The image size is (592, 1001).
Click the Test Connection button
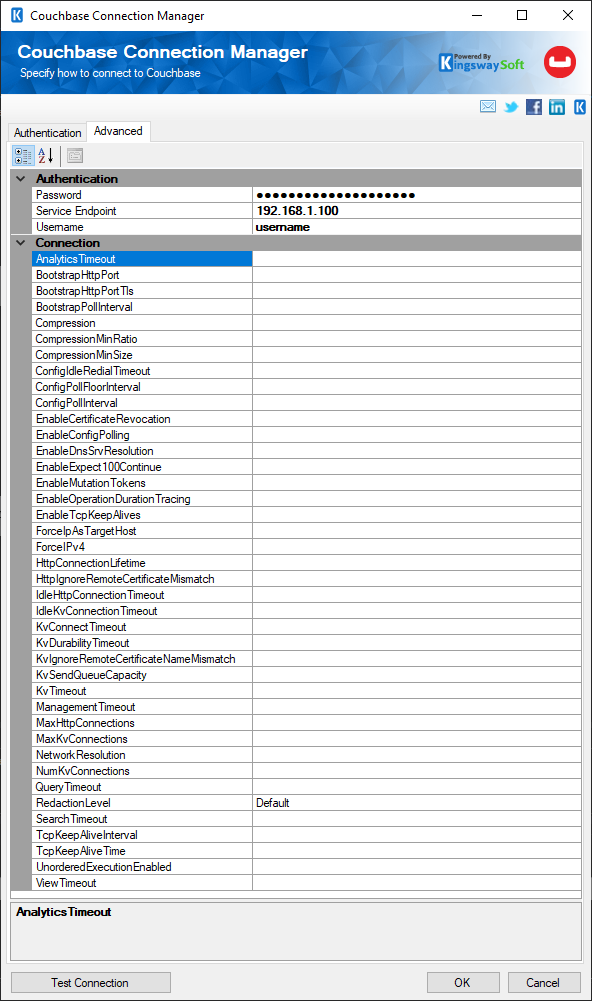point(91,982)
